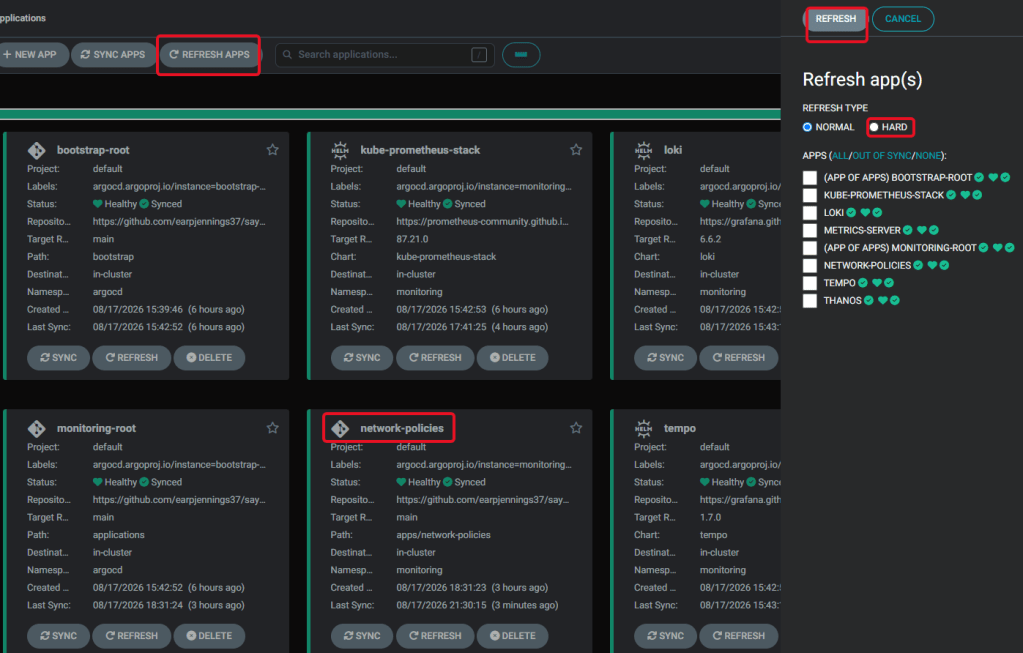Screen dimensions: 1023x653
Task: Click REFRESH on kube-prometheus-stack card
Action: [435, 357]
